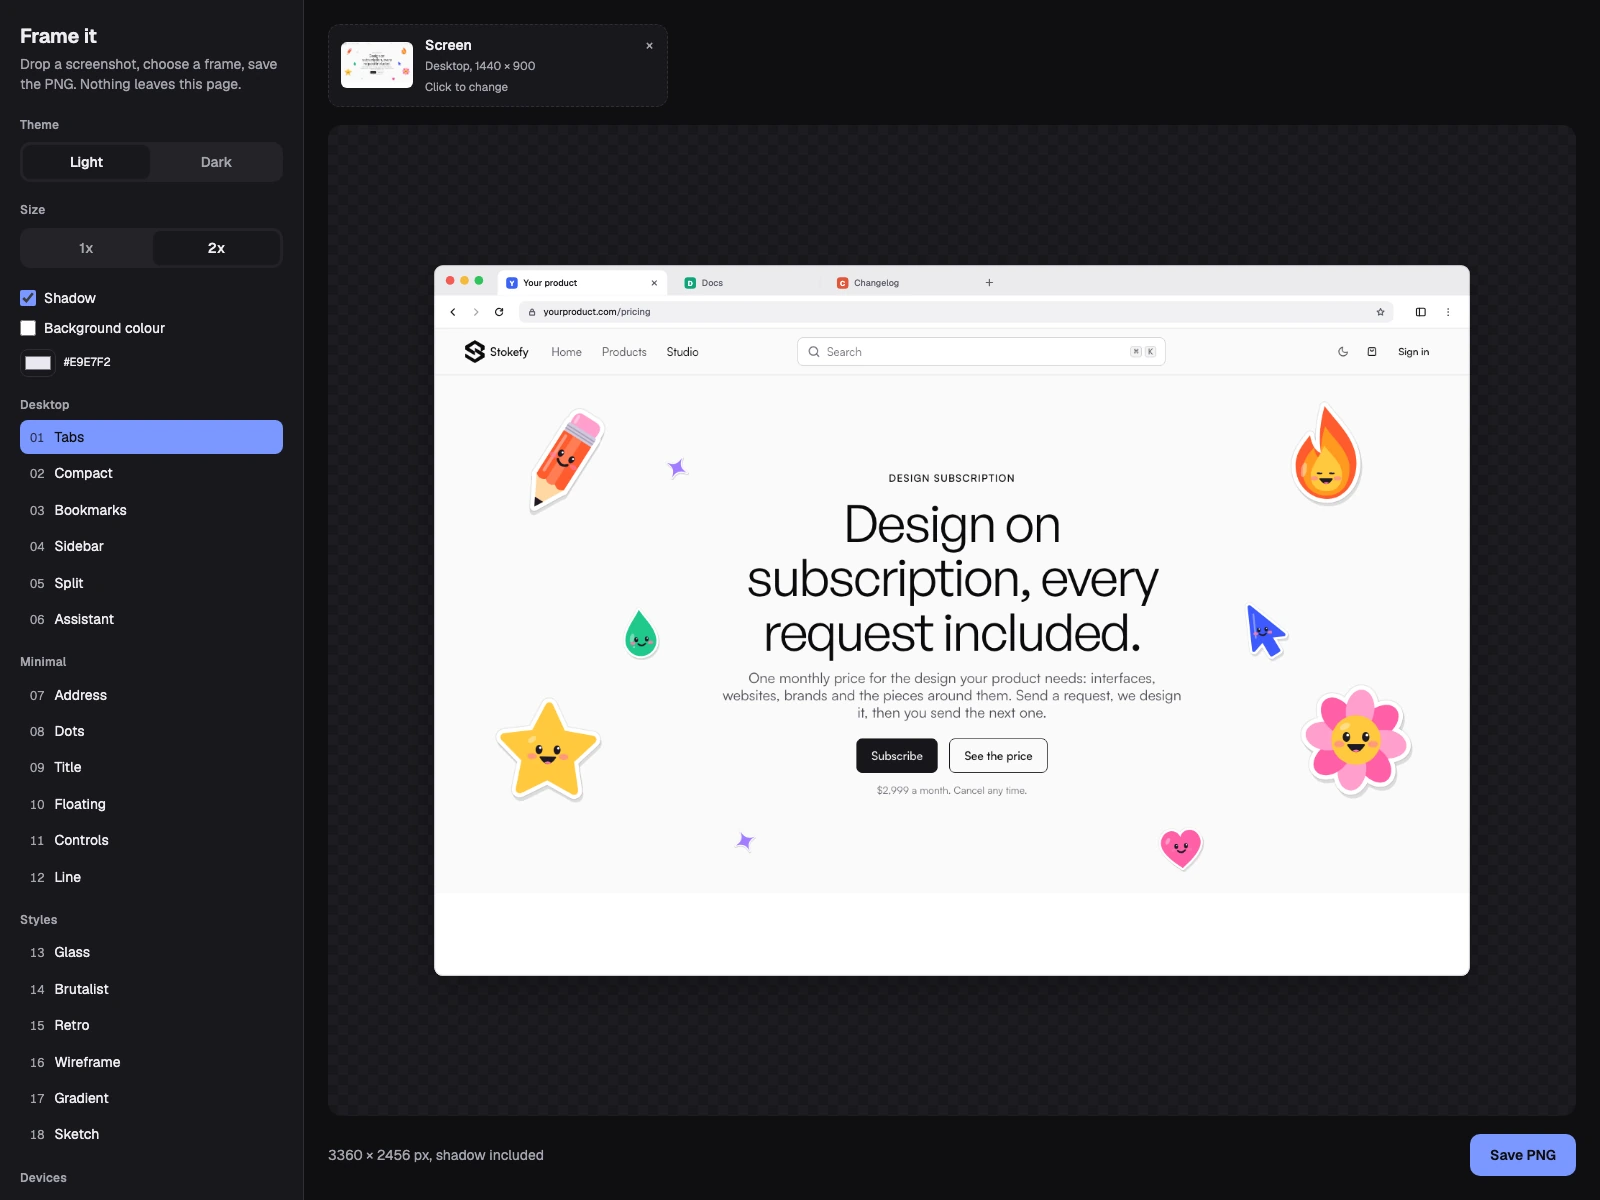The height and width of the screenshot is (1200, 1600).
Task: Click the browser back arrow in preview
Action: (453, 312)
